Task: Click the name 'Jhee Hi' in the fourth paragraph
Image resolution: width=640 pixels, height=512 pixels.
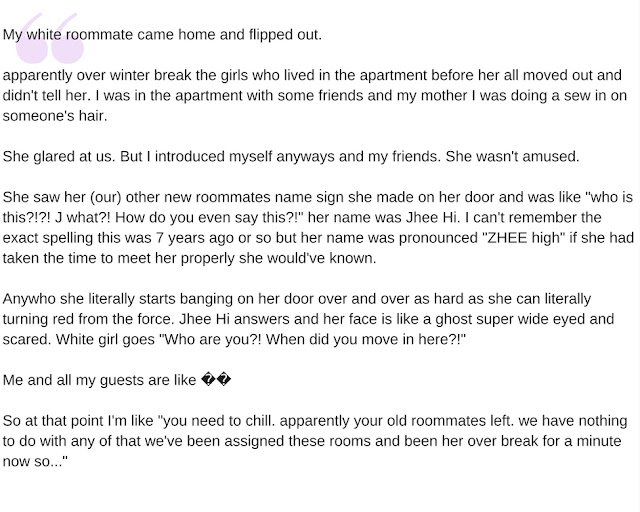Action: [432, 218]
